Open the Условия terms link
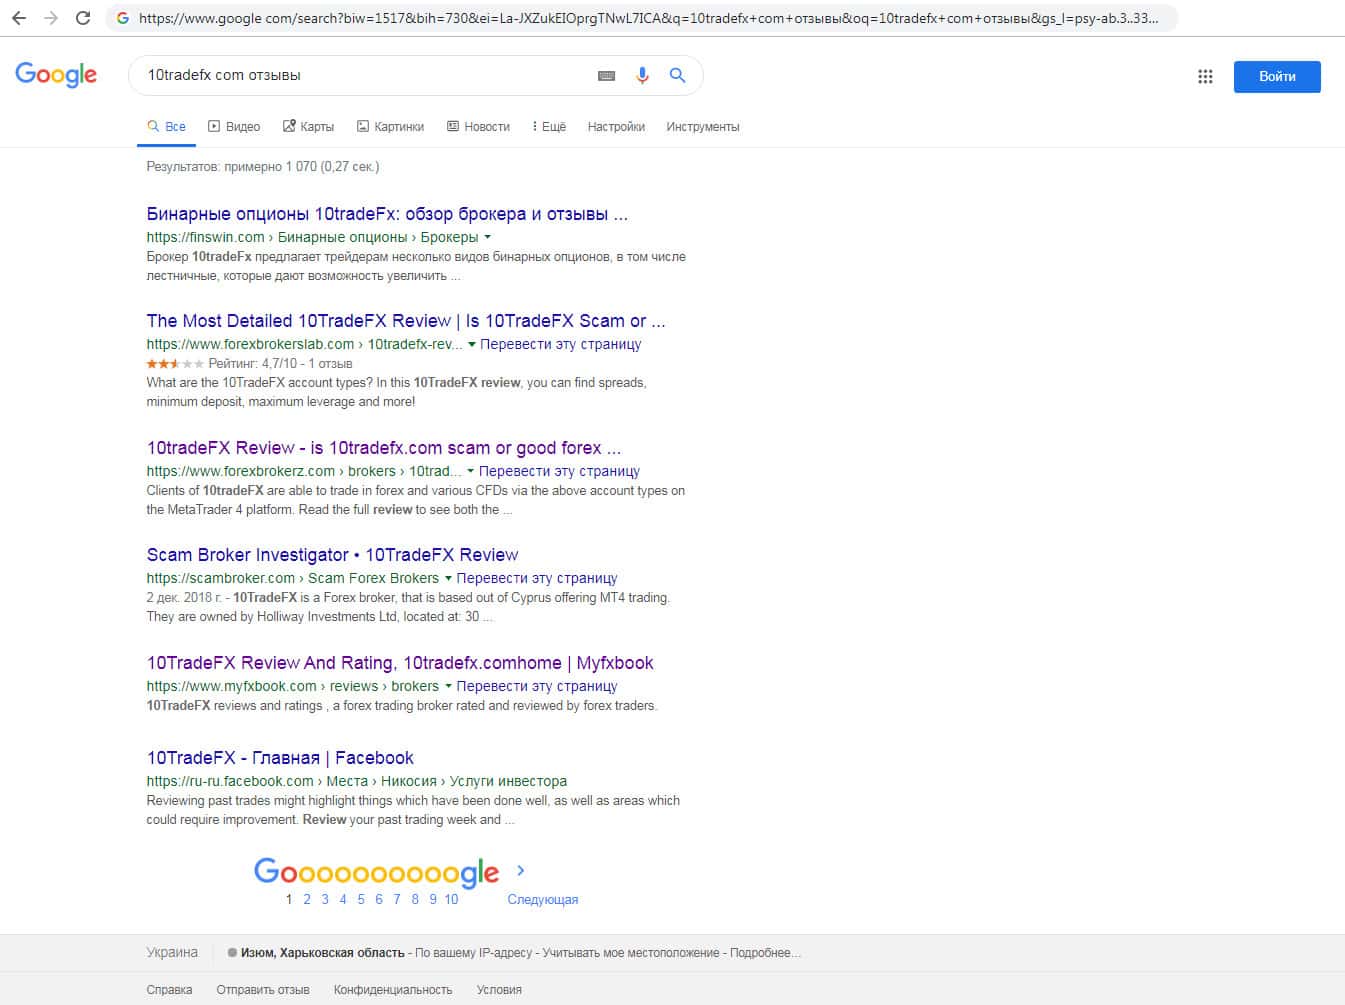The height and width of the screenshot is (1005, 1345). click(x=499, y=990)
